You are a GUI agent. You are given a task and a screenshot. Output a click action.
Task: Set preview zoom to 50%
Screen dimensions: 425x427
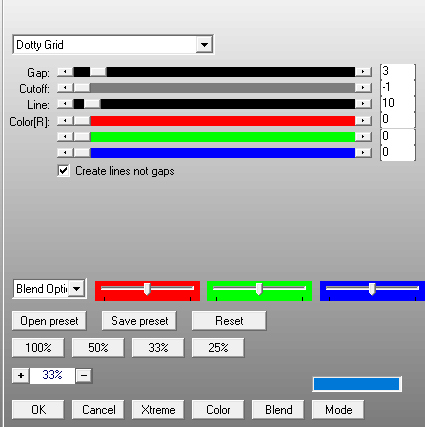pos(98,348)
